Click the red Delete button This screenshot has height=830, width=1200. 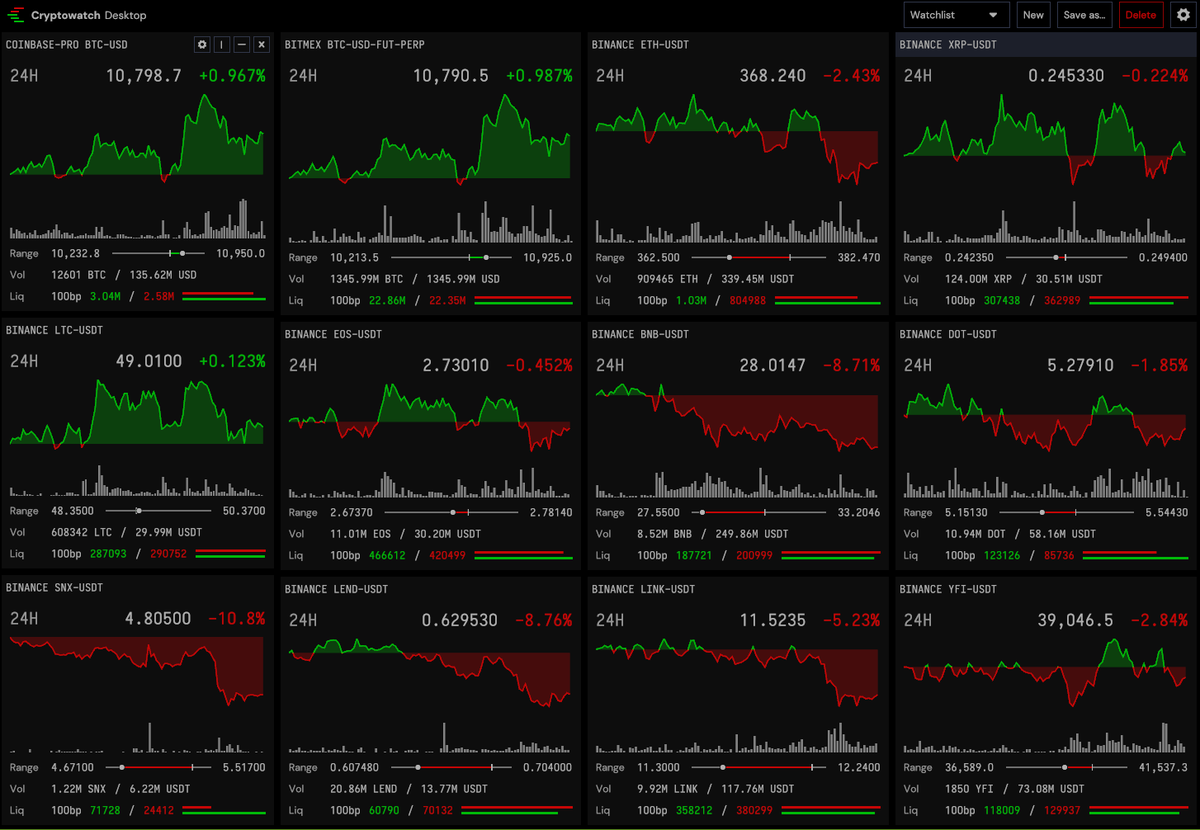click(1140, 15)
